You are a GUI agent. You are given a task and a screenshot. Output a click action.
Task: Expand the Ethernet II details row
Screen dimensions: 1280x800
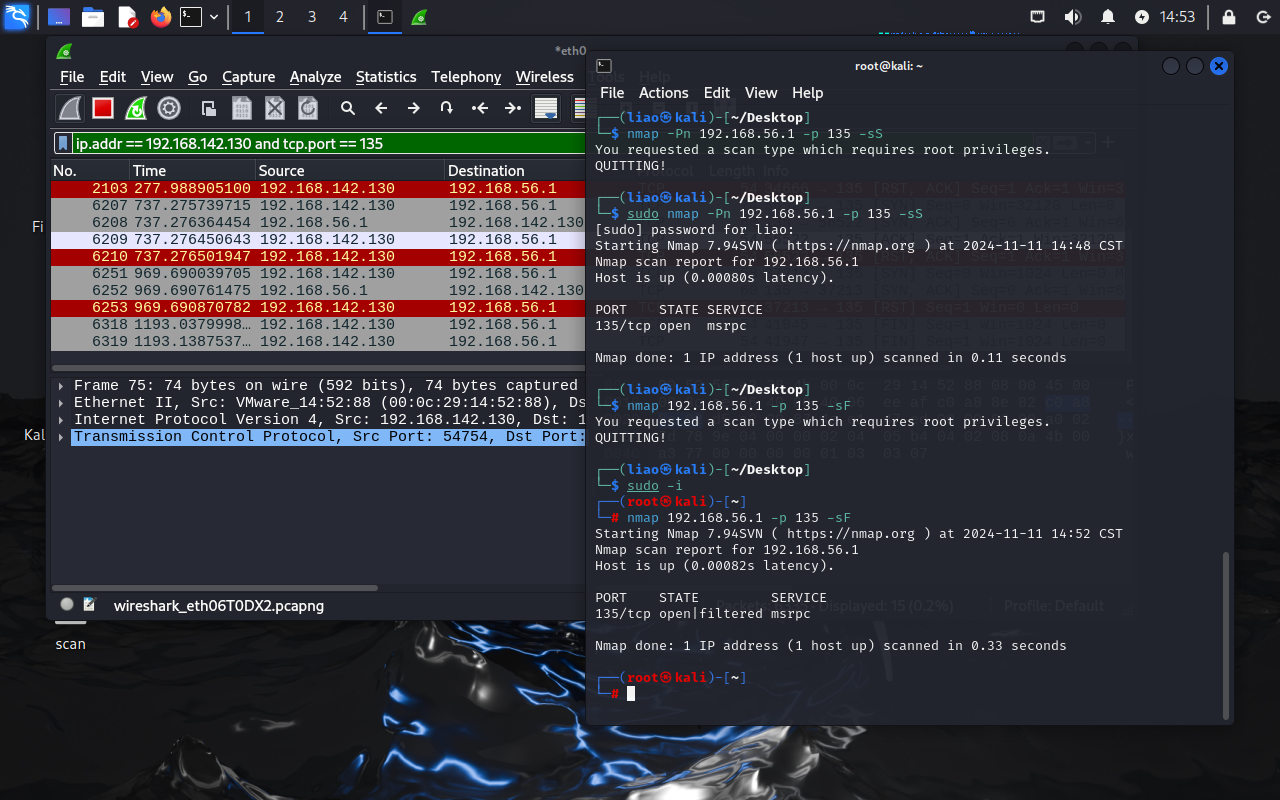[x=61, y=402]
